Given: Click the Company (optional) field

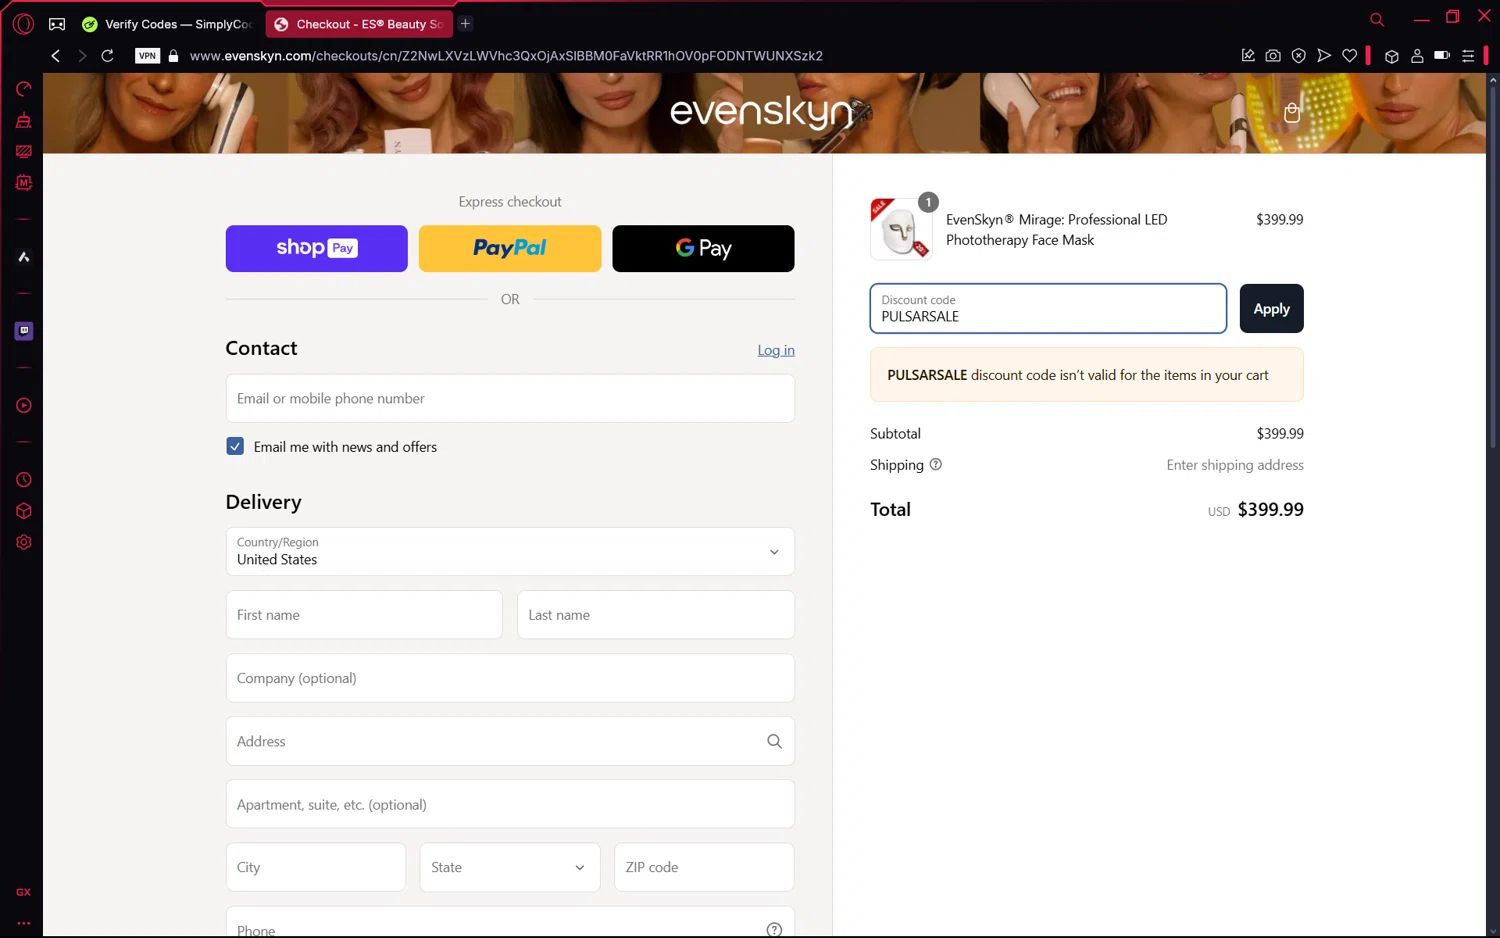Looking at the screenshot, I should point(510,678).
